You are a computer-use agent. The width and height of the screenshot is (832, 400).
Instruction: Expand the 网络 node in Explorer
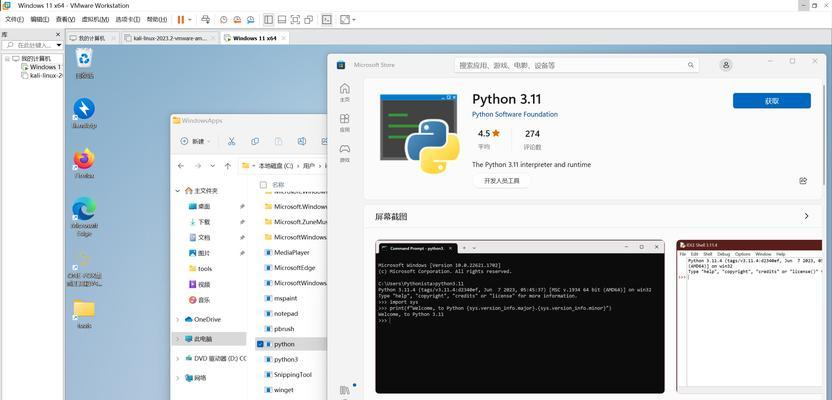tap(178, 378)
